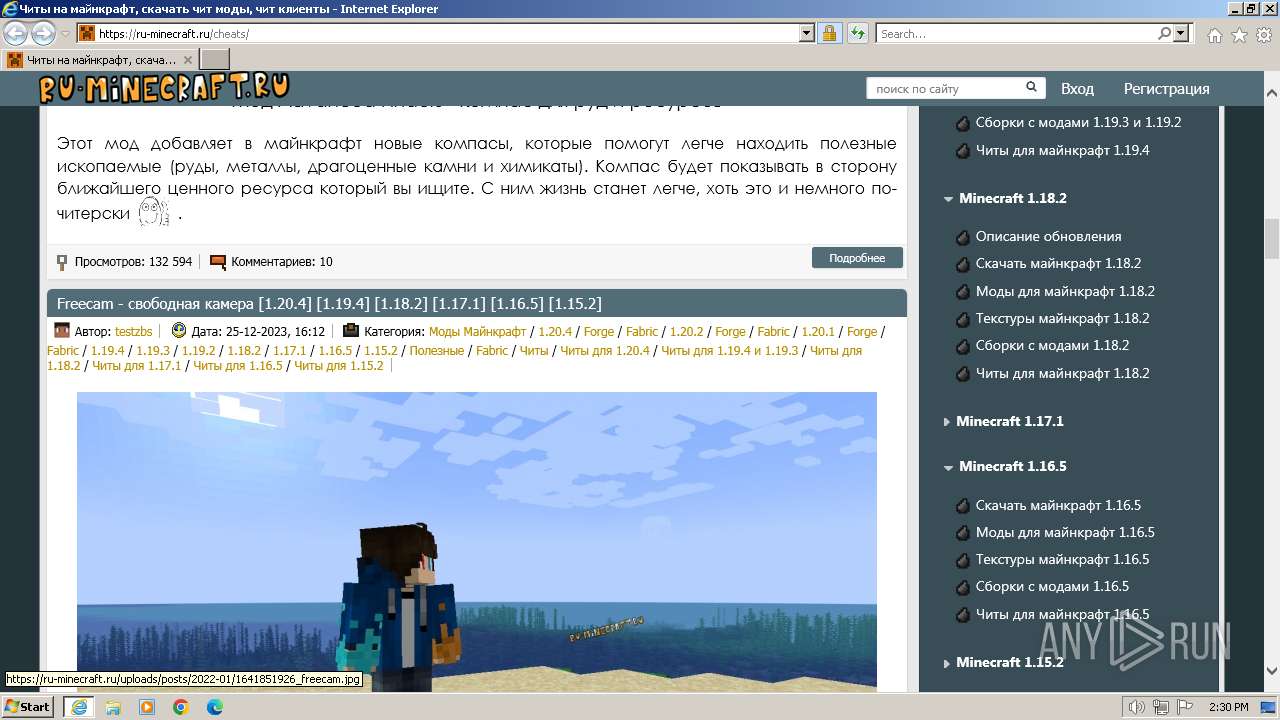1280x720 pixels.
Task: Open a new blank tab
Action: (215, 60)
